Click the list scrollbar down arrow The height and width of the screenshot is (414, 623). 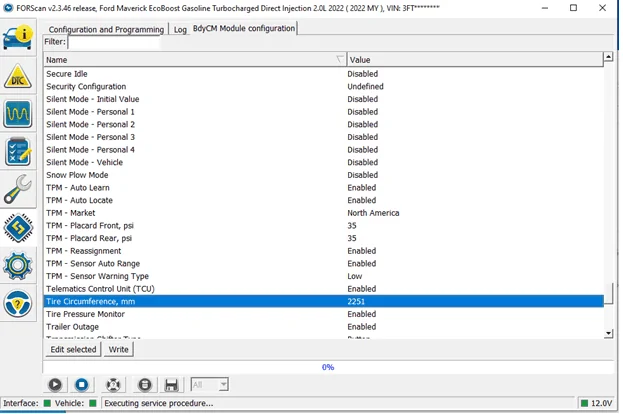(608, 333)
